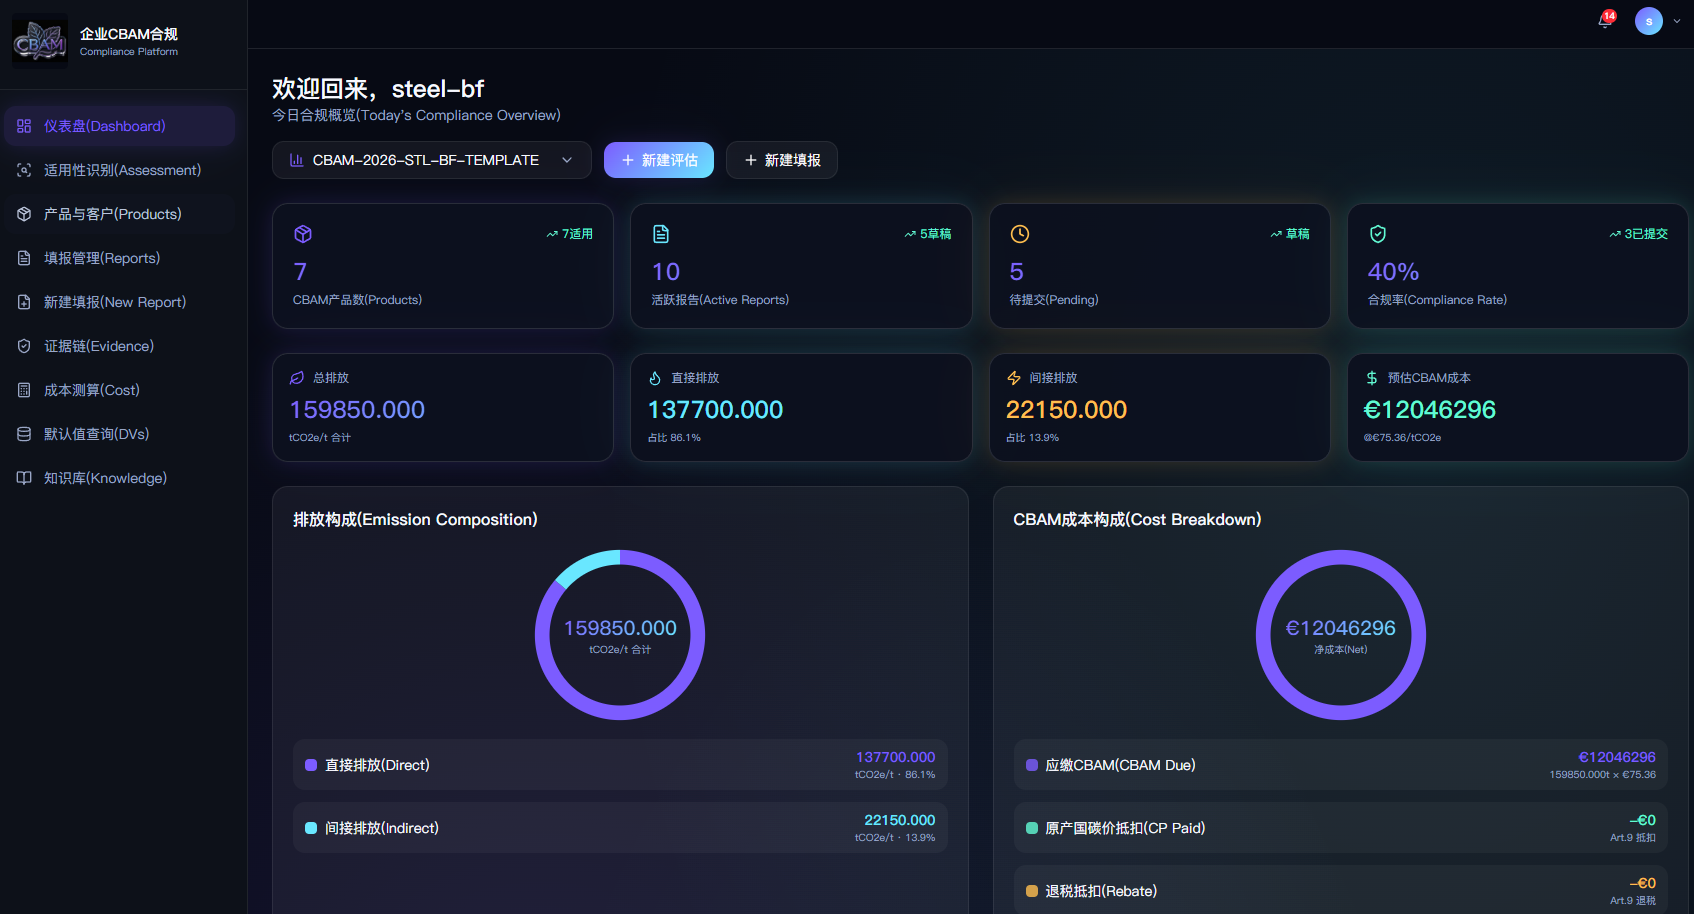Open 新建填报(New Report) page
The width and height of the screenshot is (1694, 914).
(x=119, y=302)
